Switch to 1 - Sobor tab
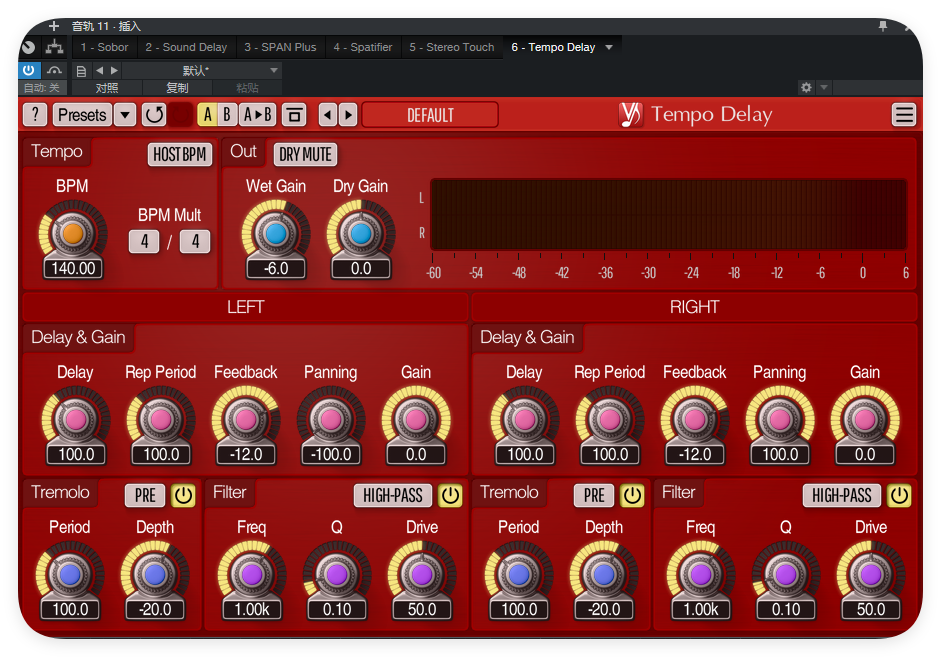 coord(104,47)
